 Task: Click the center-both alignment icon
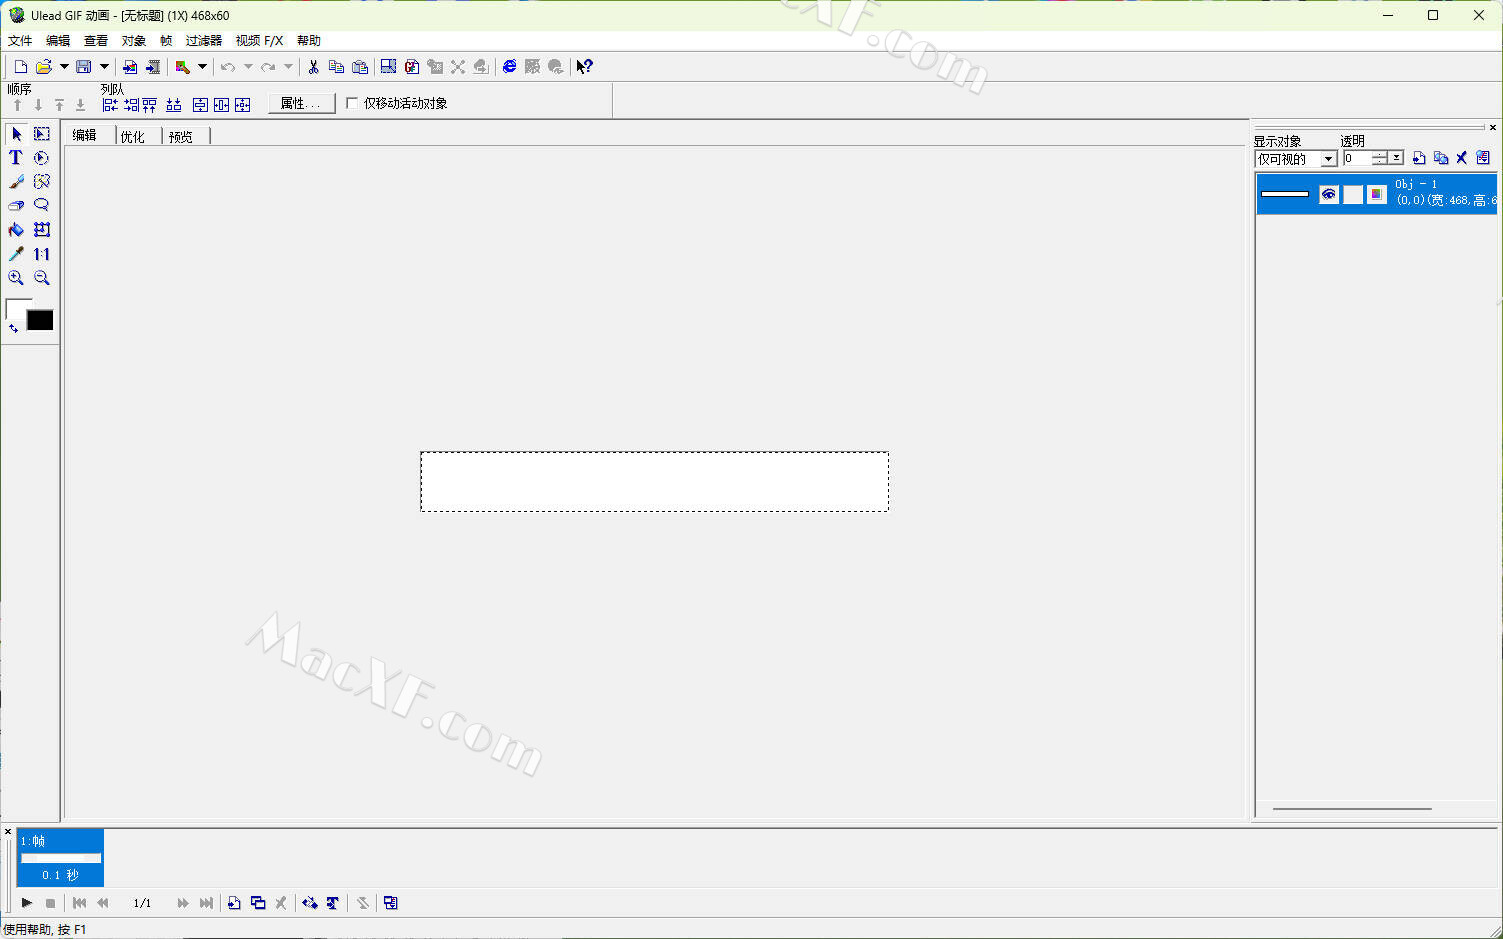point(242,105)
